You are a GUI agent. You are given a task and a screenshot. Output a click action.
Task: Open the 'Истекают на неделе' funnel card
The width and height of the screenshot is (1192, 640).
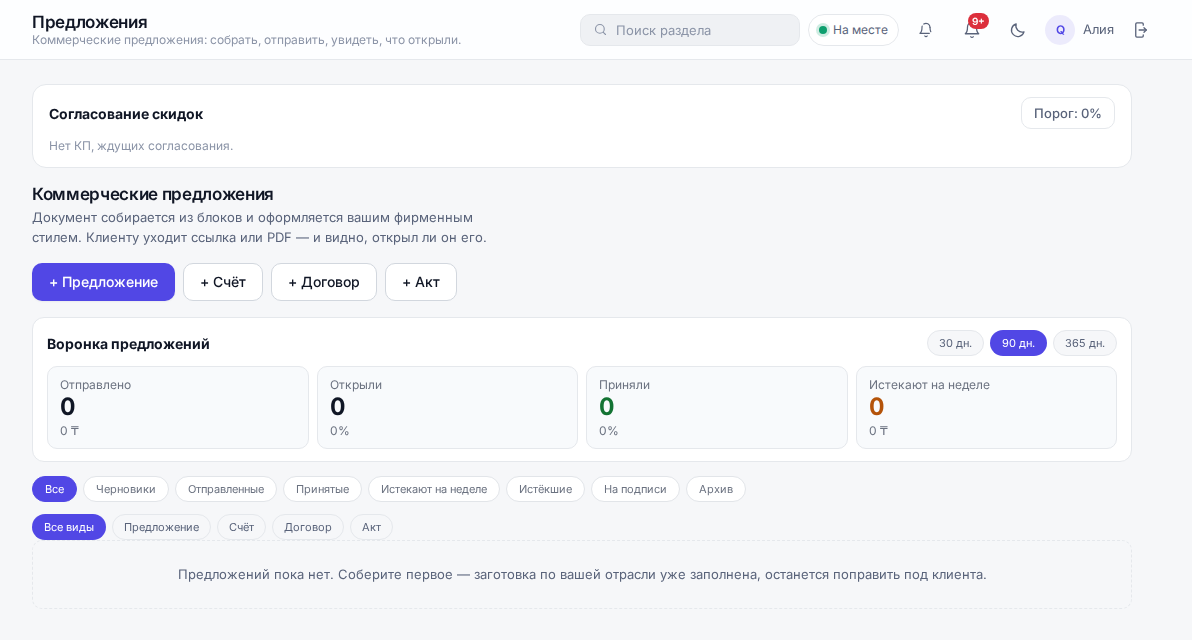986,407
